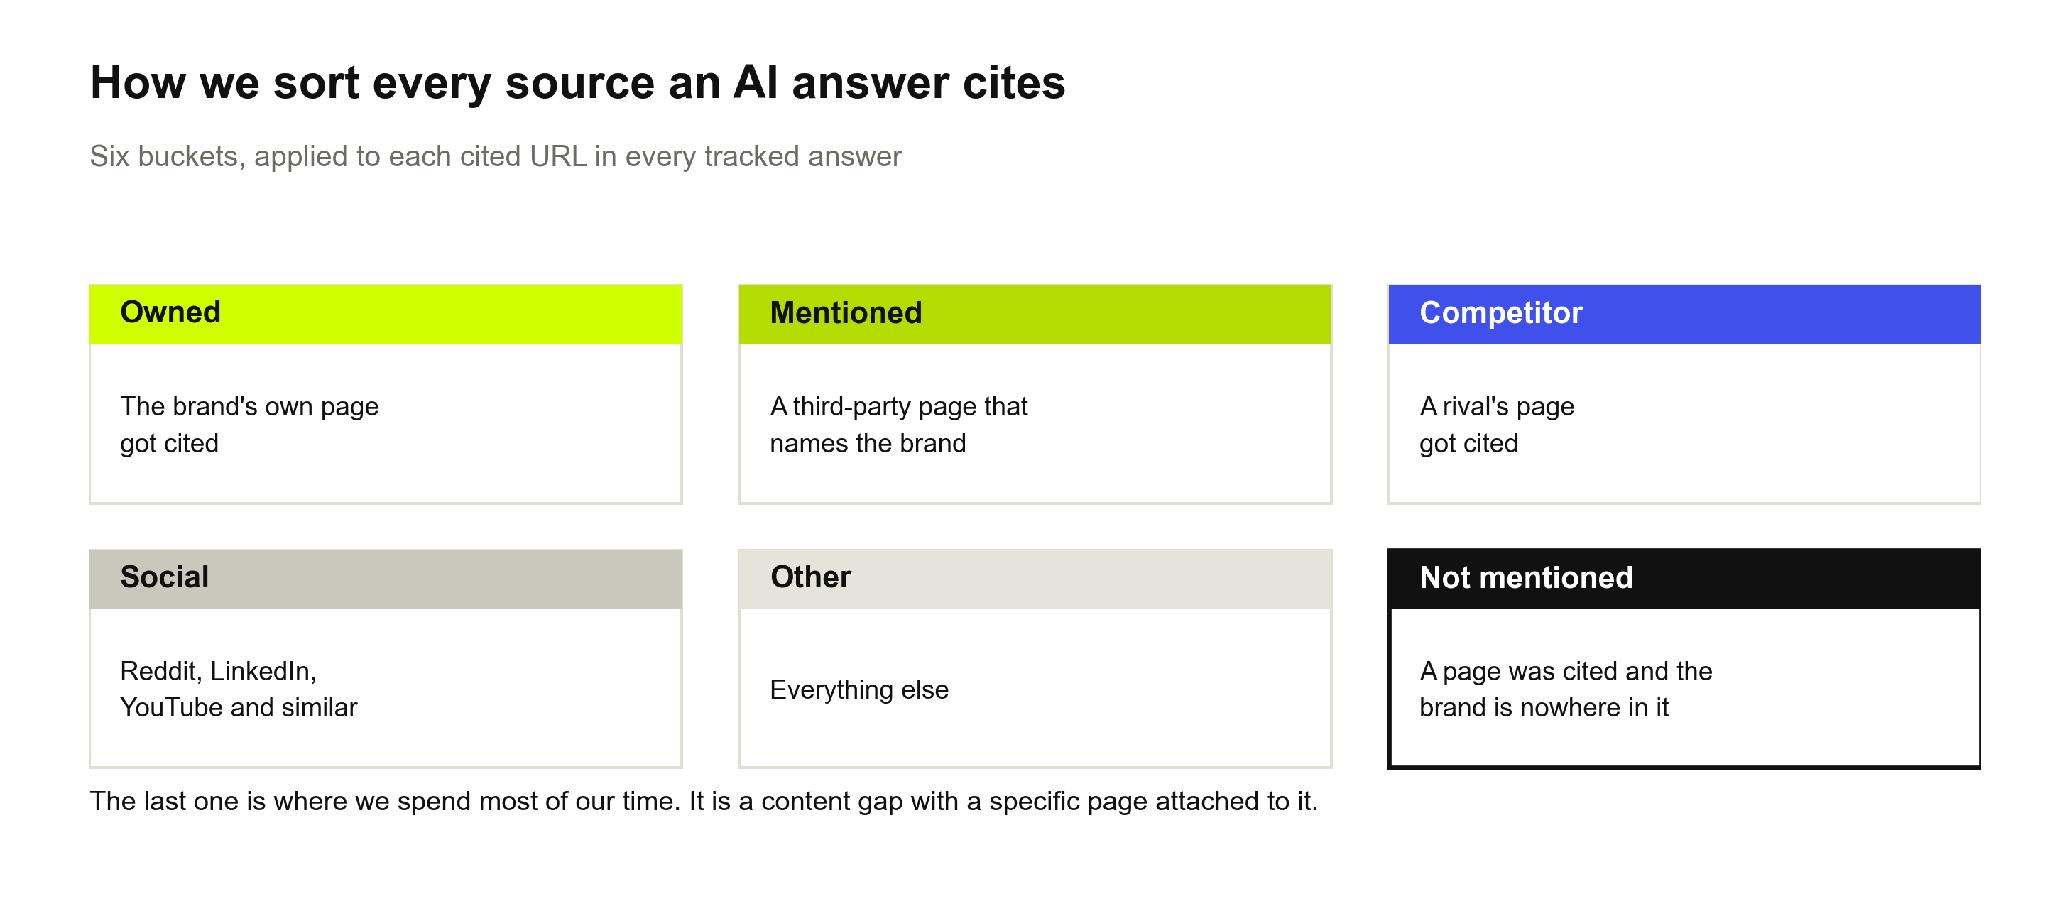
Task: Click 'The brand's own page got cited' text
Action: pos(249,425)
